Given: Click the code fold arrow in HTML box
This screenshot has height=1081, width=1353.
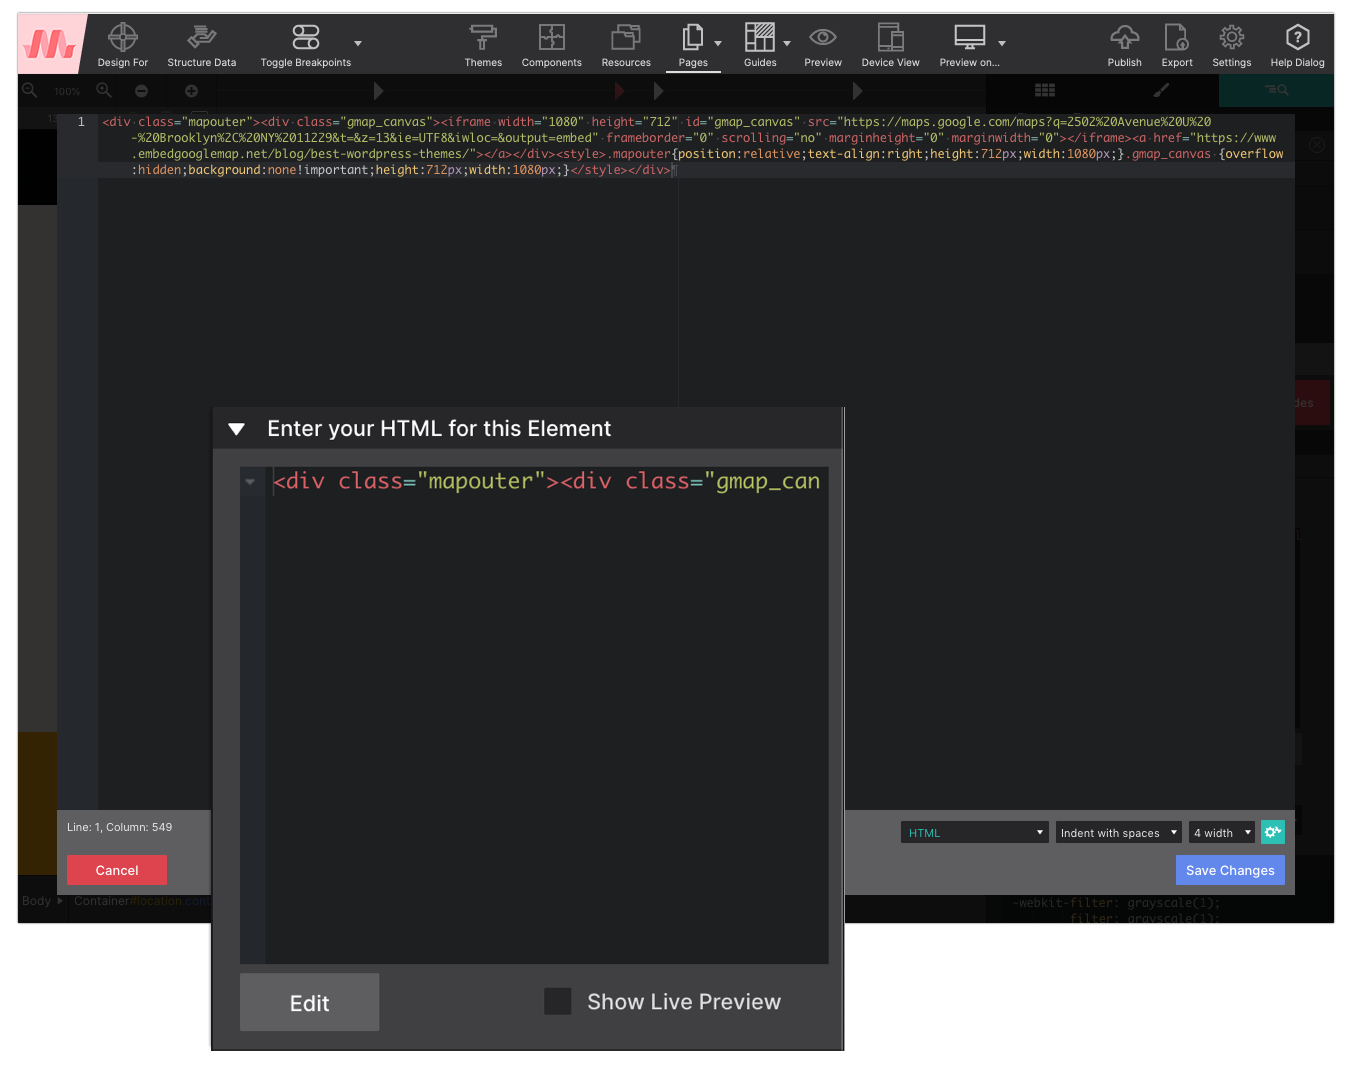Looking at the screenshot, I should (250, 481).
